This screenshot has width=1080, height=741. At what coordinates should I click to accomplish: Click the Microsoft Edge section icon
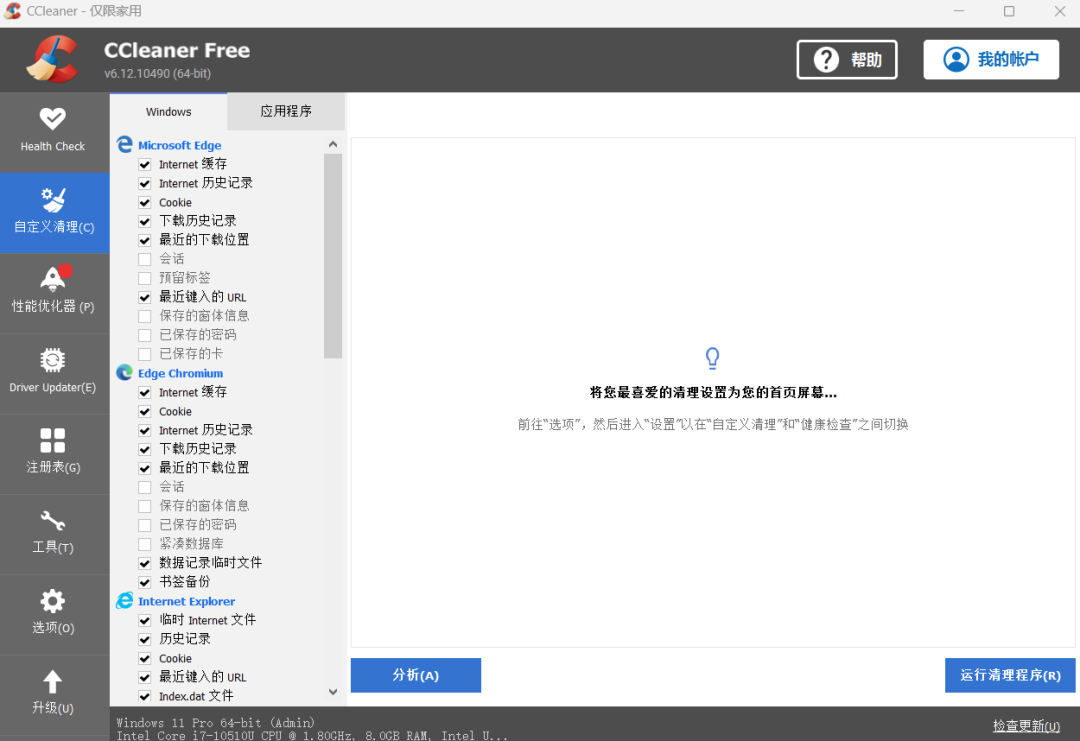tap(125, 145)
